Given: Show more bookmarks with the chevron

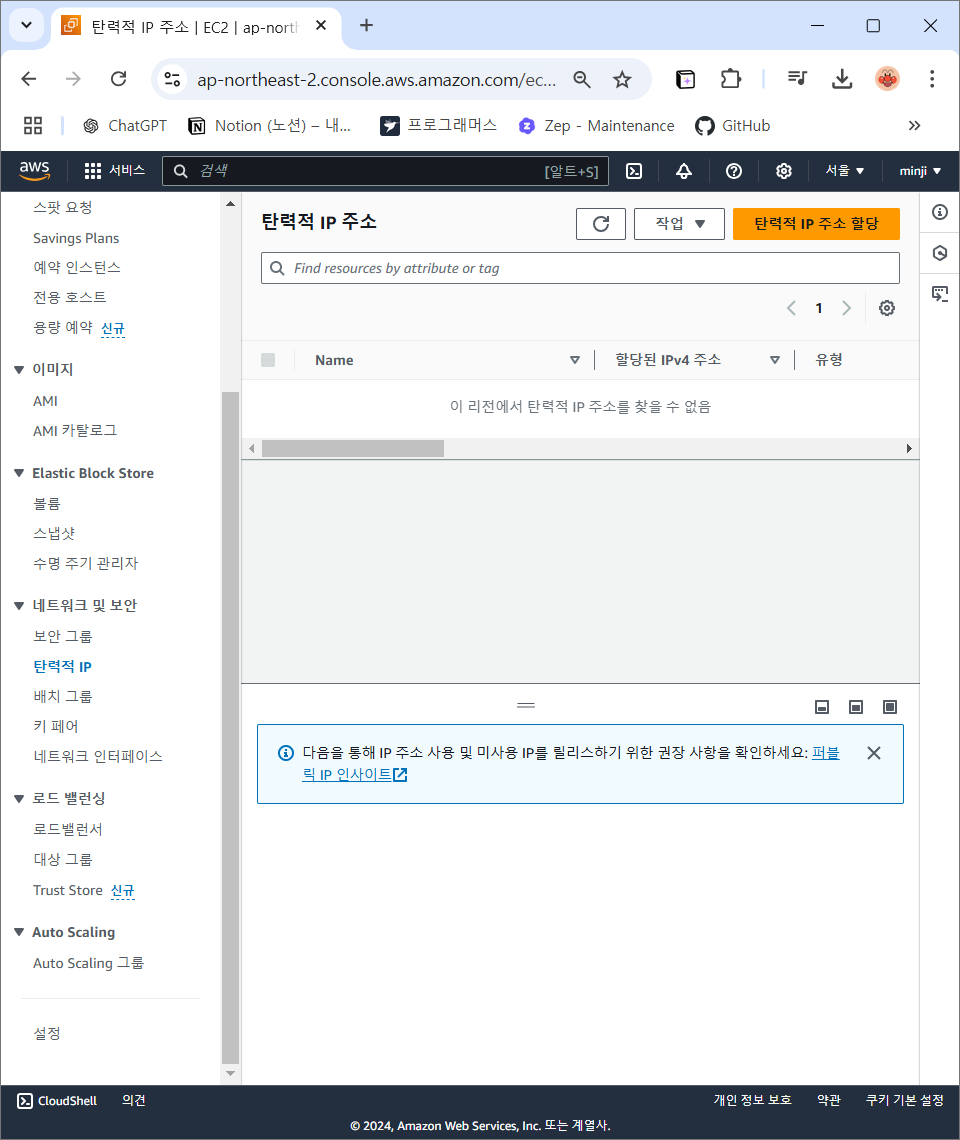Looking at the screenshot, I should tap(914, 126).
